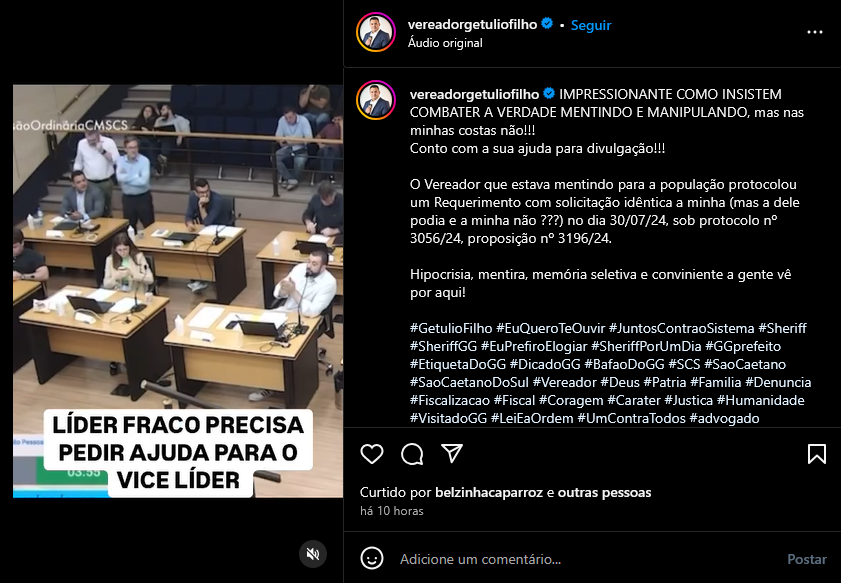Open the há 10 horas timestamp
841x583 pixels.
(x=392, y=511)
